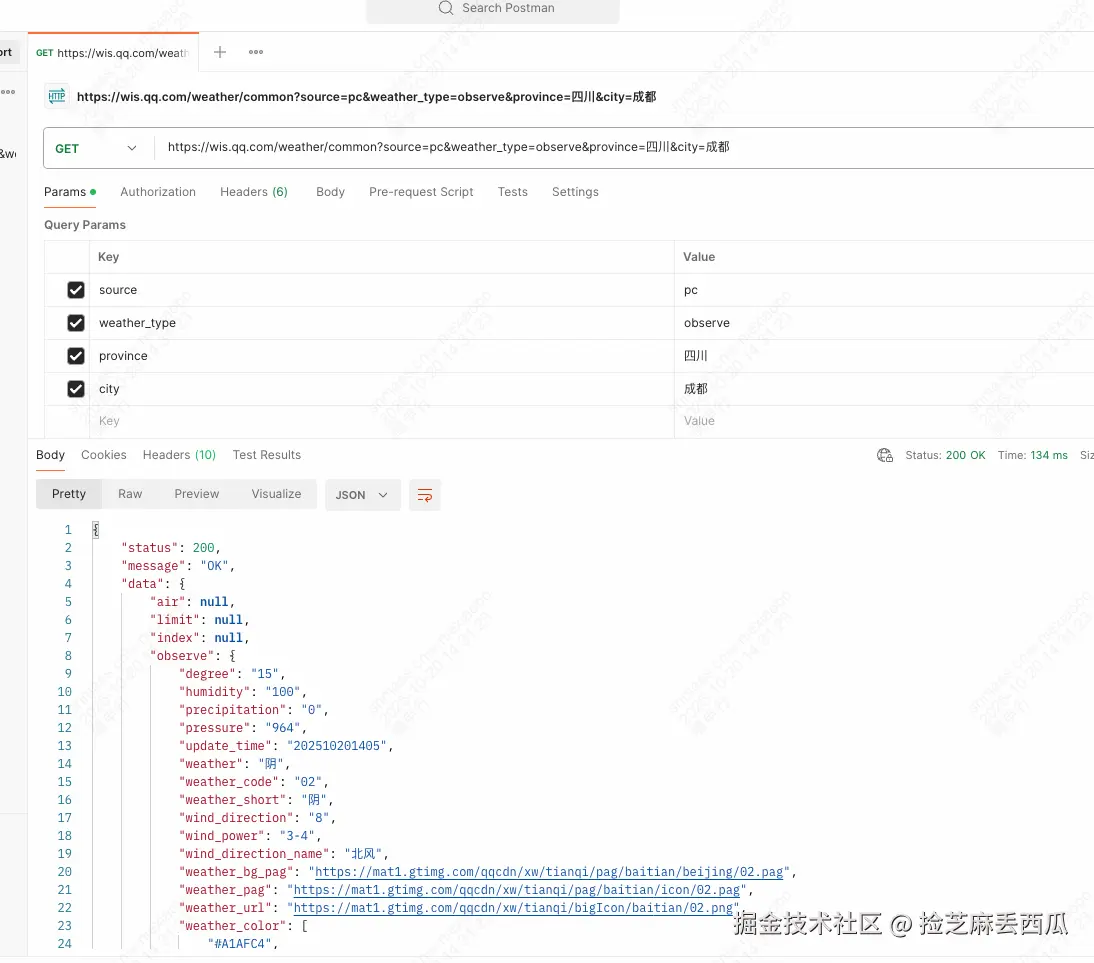Uncheck the source parameter checkbox
Image resolution: width=1094 pixels, height=963 pixels.
[x=76, y=290]
